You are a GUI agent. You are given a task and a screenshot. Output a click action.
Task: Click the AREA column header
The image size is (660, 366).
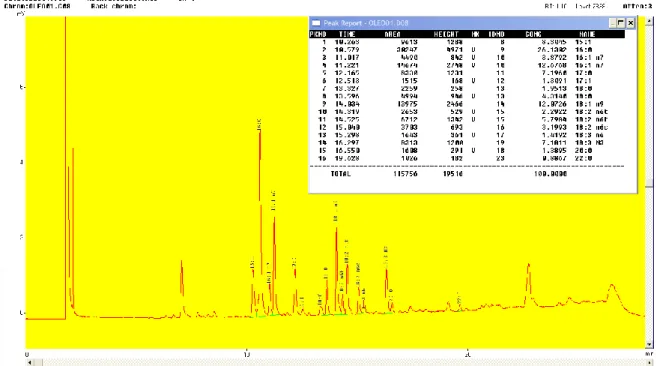click(x=392, y=34)
